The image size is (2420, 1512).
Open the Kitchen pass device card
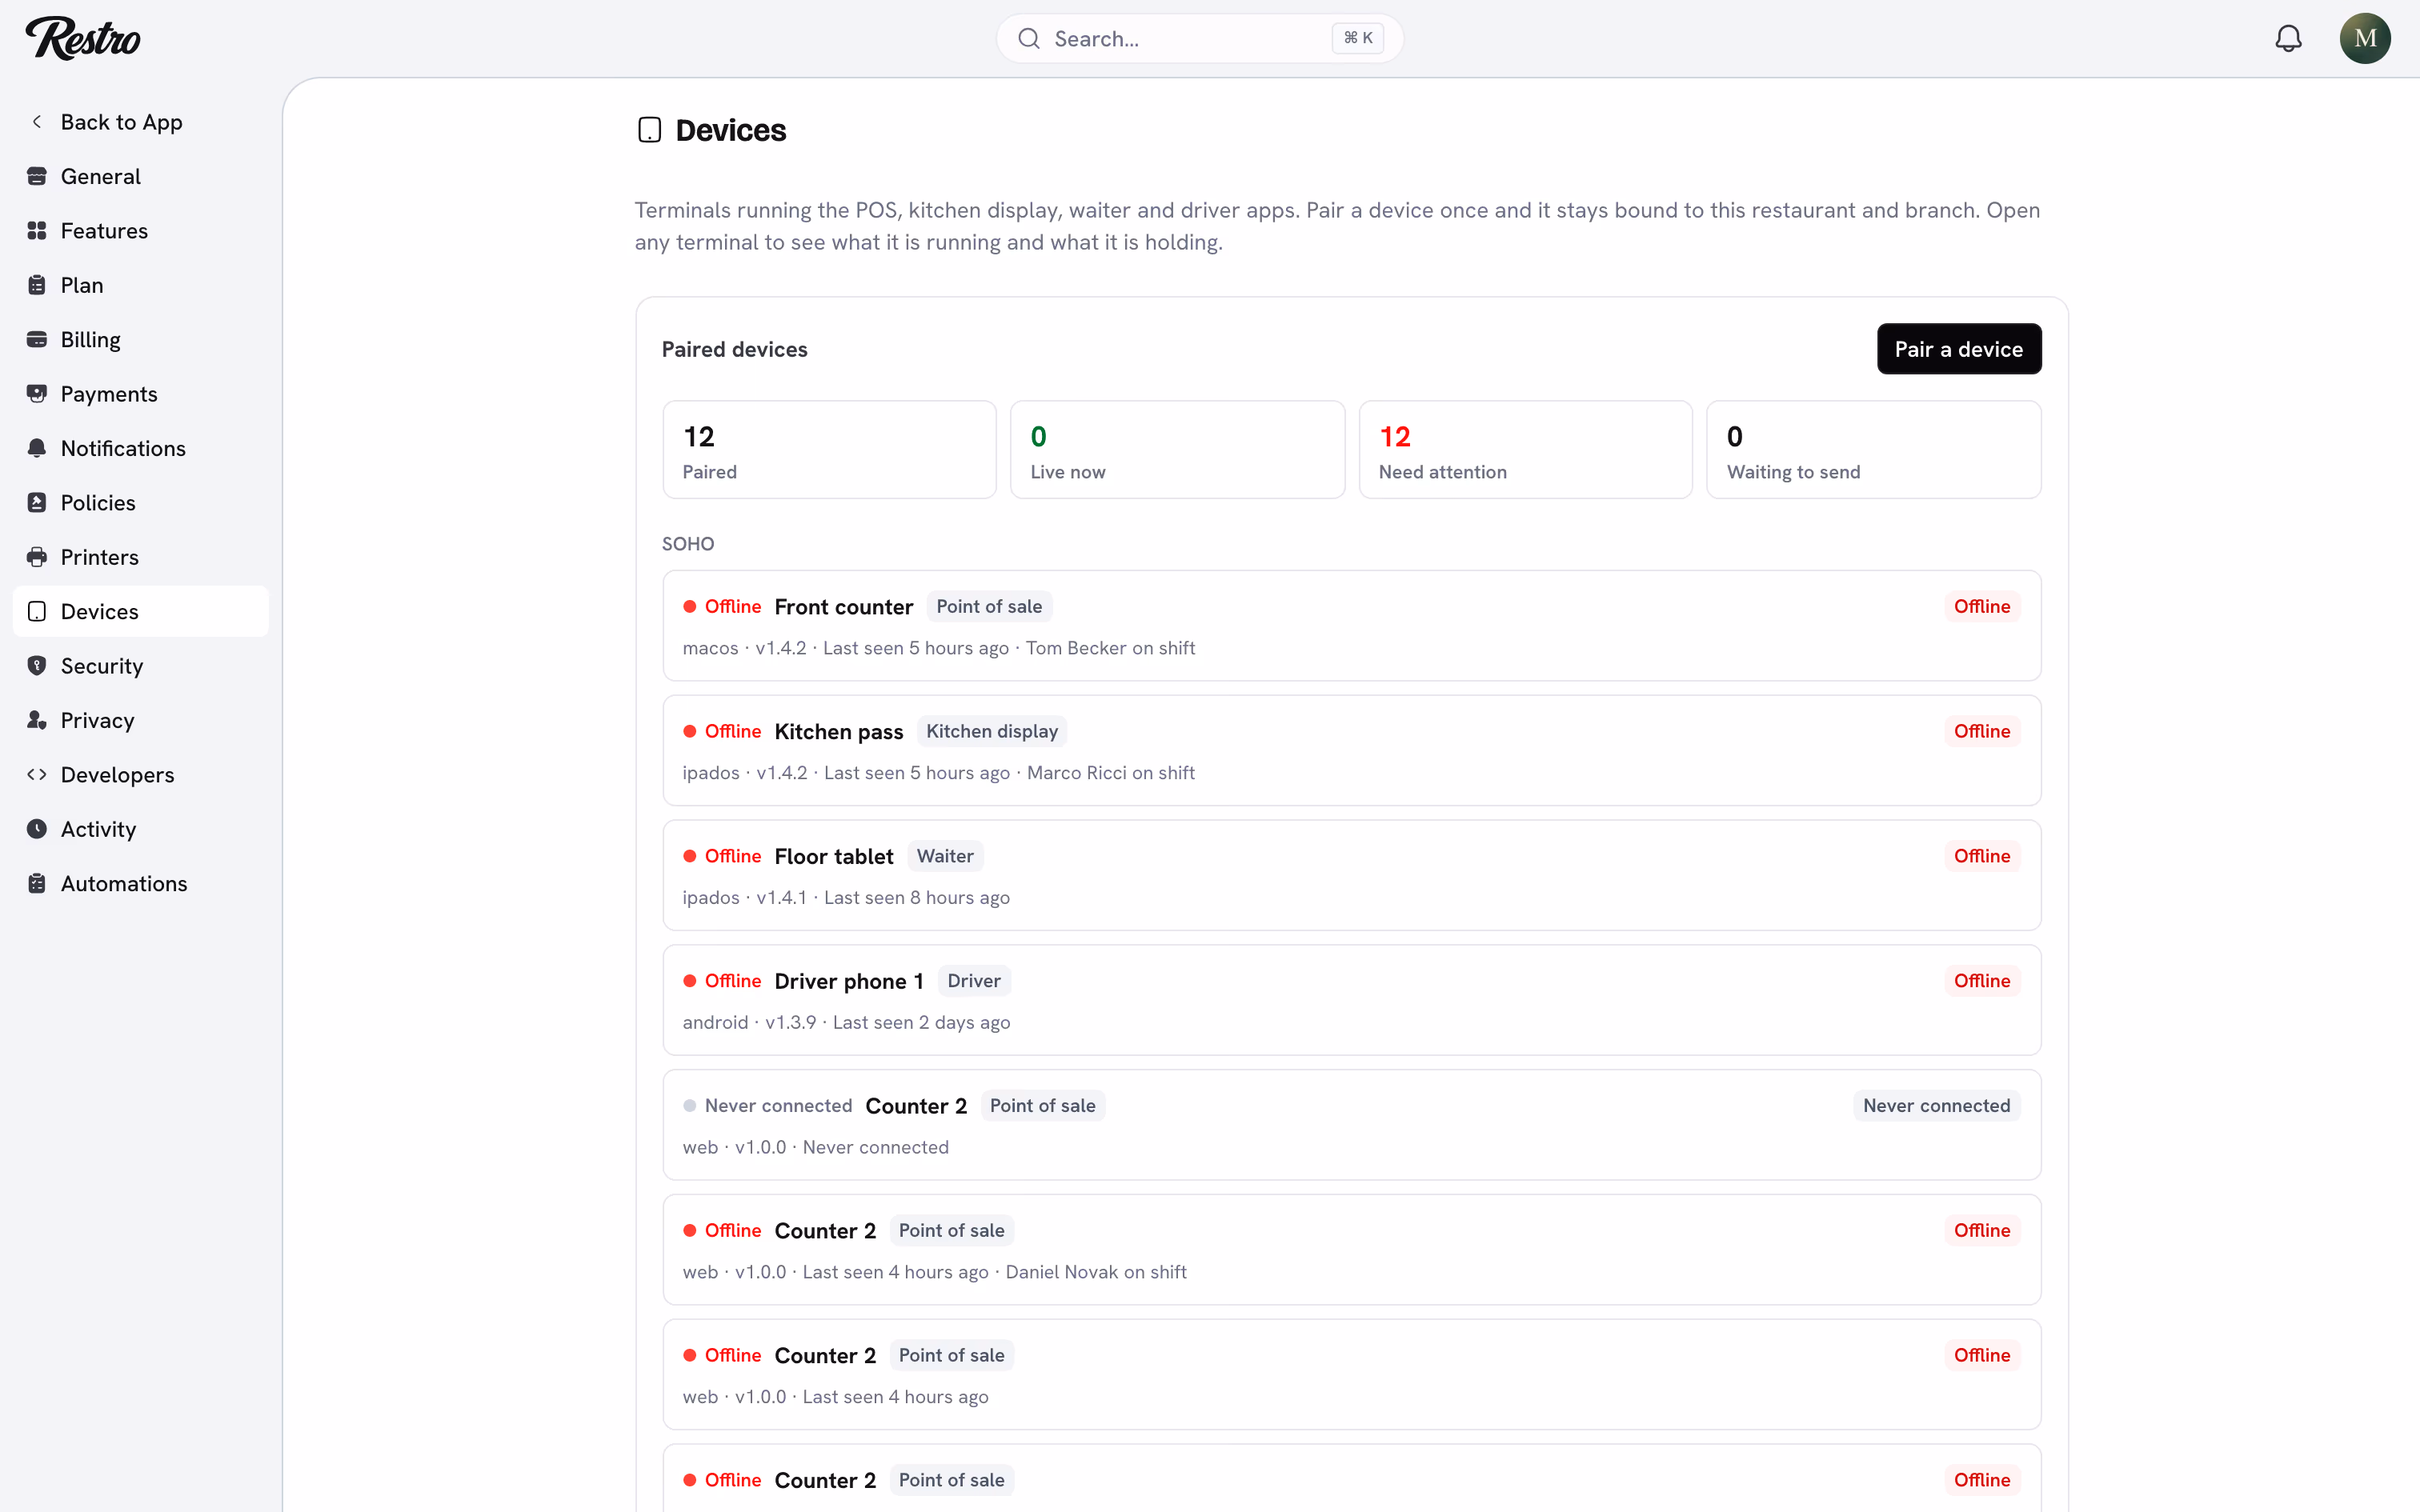[1352, 751]
